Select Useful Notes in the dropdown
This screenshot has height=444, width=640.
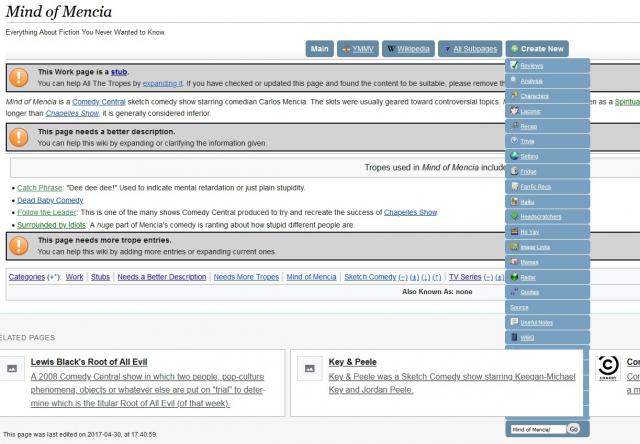[x=536, y=322]
